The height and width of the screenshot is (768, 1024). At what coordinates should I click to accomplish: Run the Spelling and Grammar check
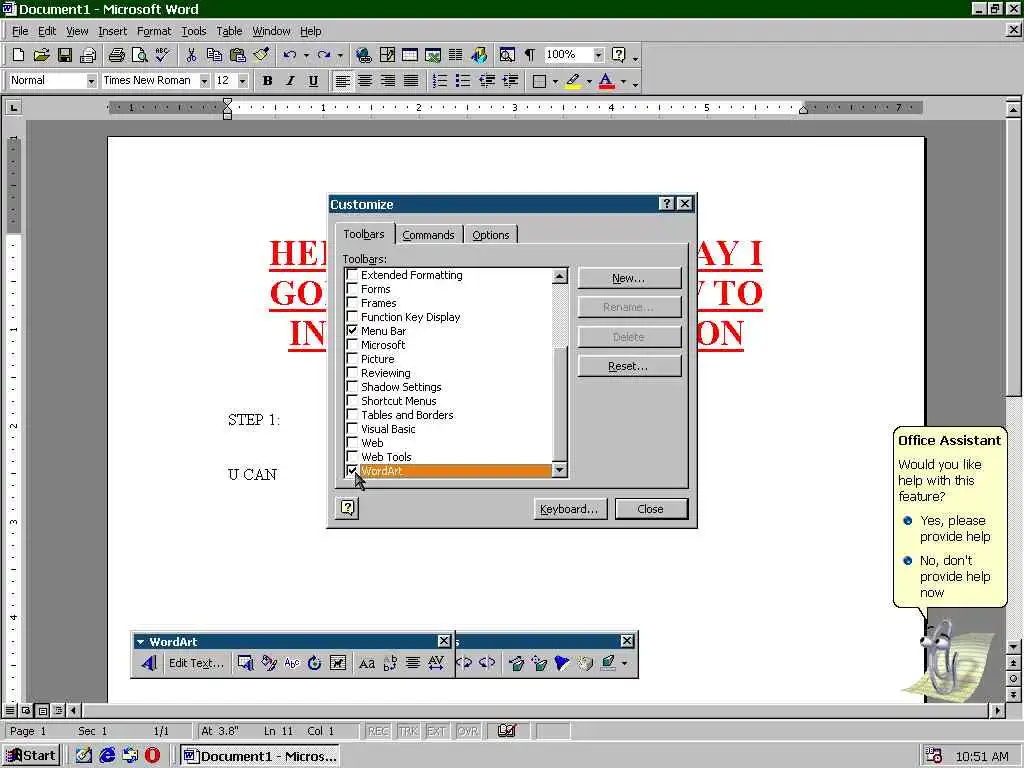162,55
